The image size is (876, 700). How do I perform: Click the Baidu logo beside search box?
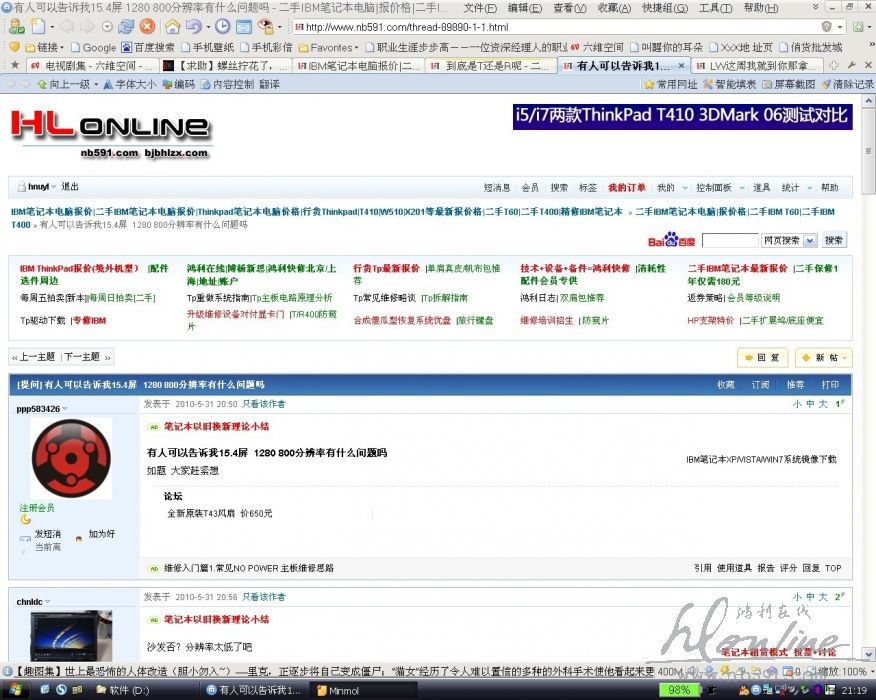point(670,240)
